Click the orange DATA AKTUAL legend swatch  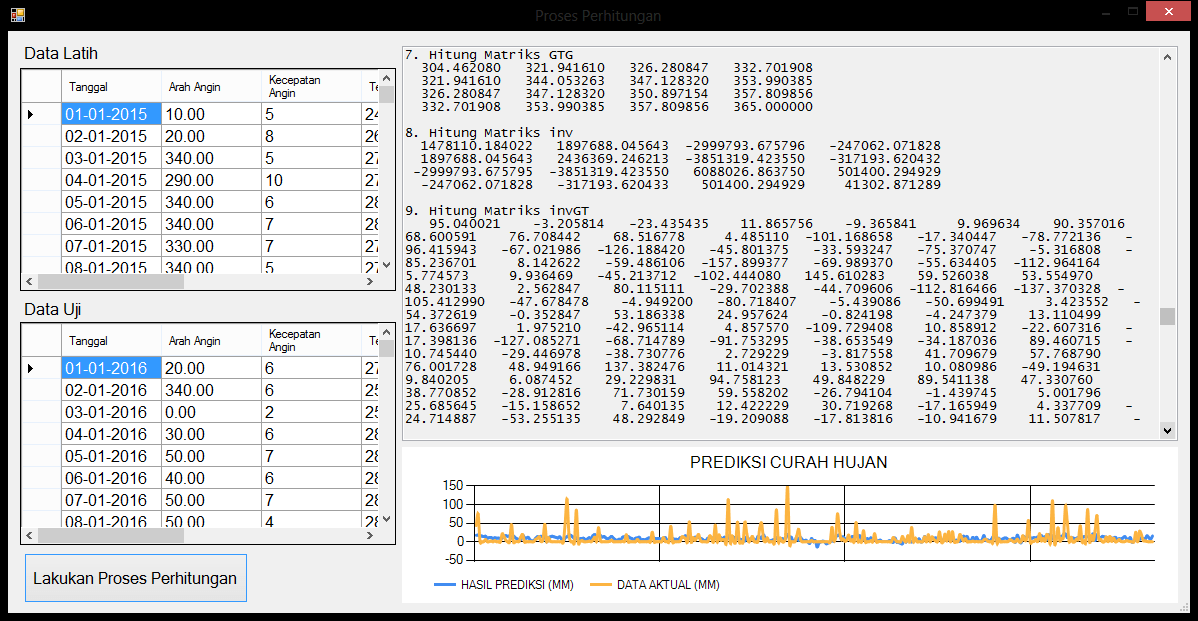pyautogui.click(x=600, y=585)
